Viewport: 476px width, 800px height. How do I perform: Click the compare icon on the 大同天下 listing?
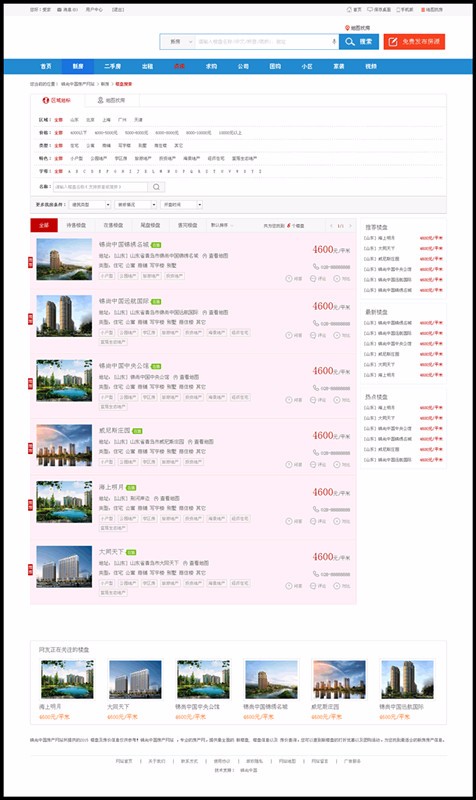pyautogui.click(x=337, y=586)
